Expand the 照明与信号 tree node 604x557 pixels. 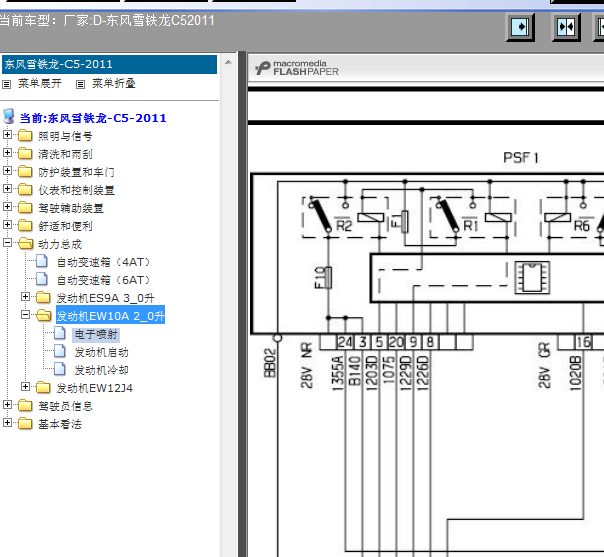pos(7,134)
